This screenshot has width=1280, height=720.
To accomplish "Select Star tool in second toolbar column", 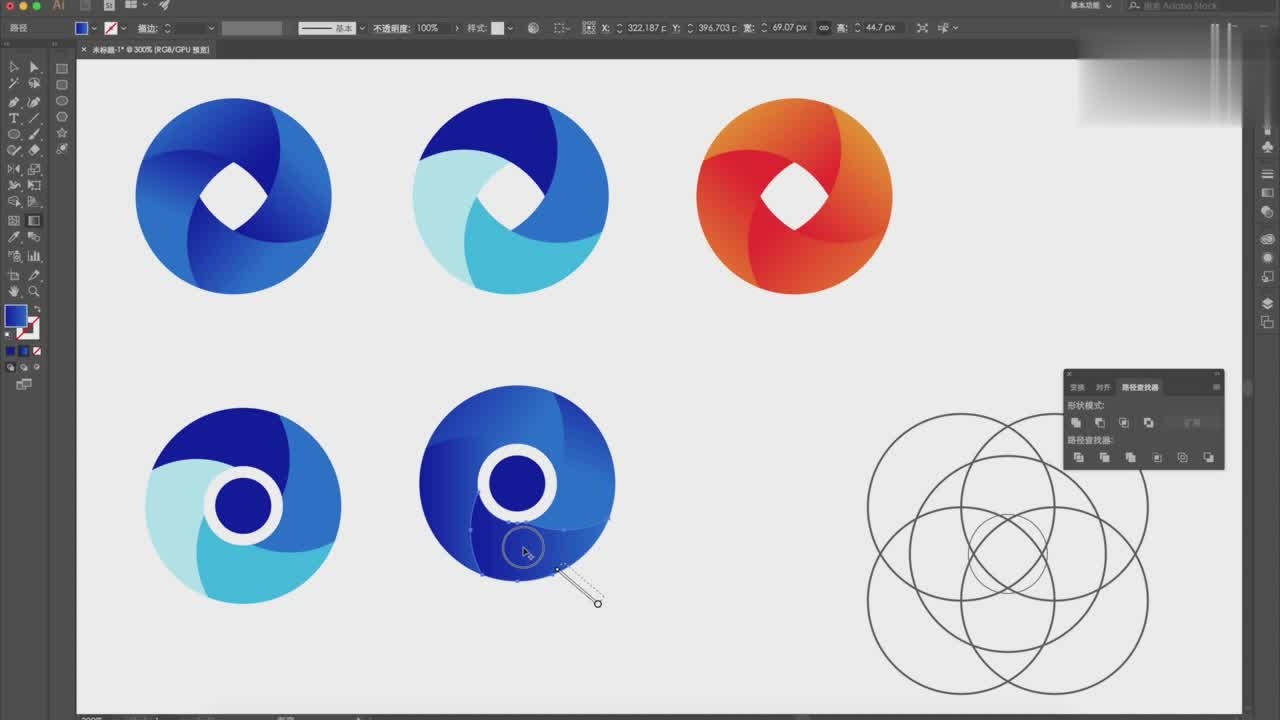I will (x=61, y=132).
